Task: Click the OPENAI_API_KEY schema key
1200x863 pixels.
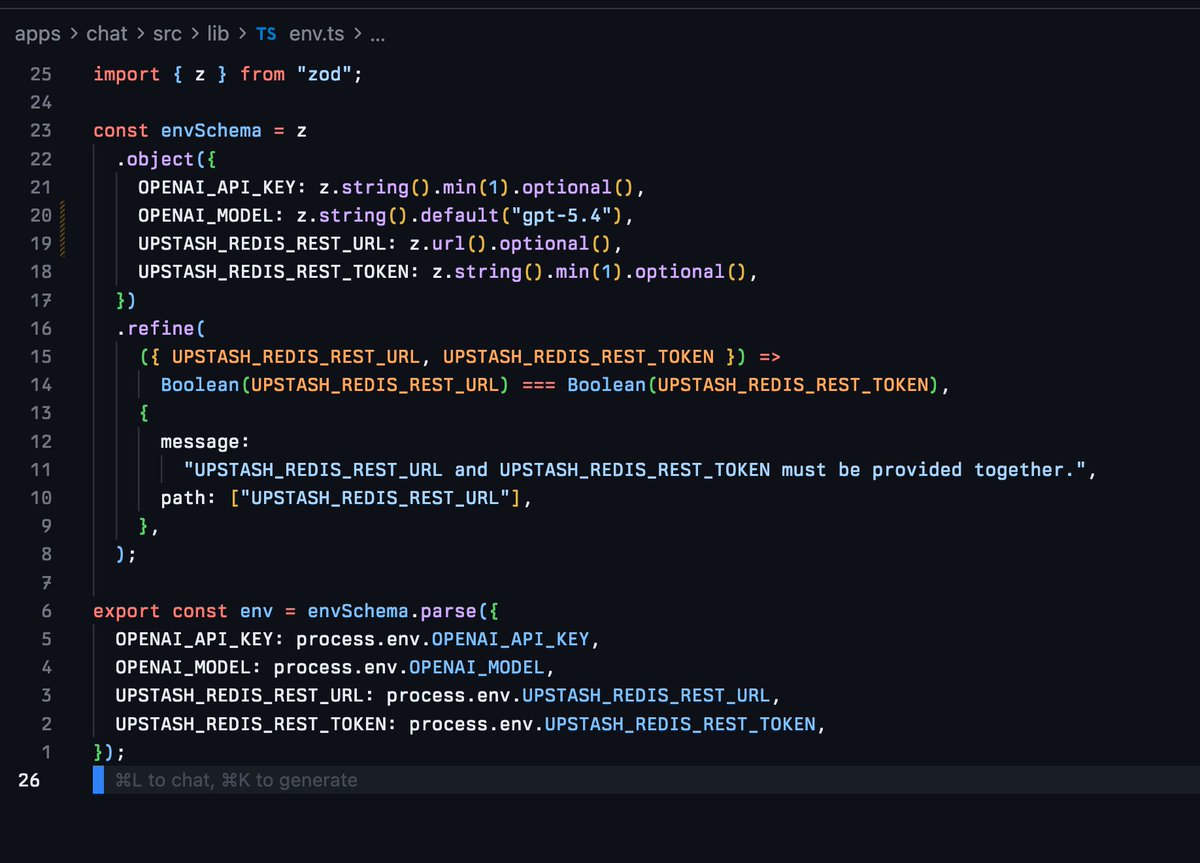Action: pos(215,187)
